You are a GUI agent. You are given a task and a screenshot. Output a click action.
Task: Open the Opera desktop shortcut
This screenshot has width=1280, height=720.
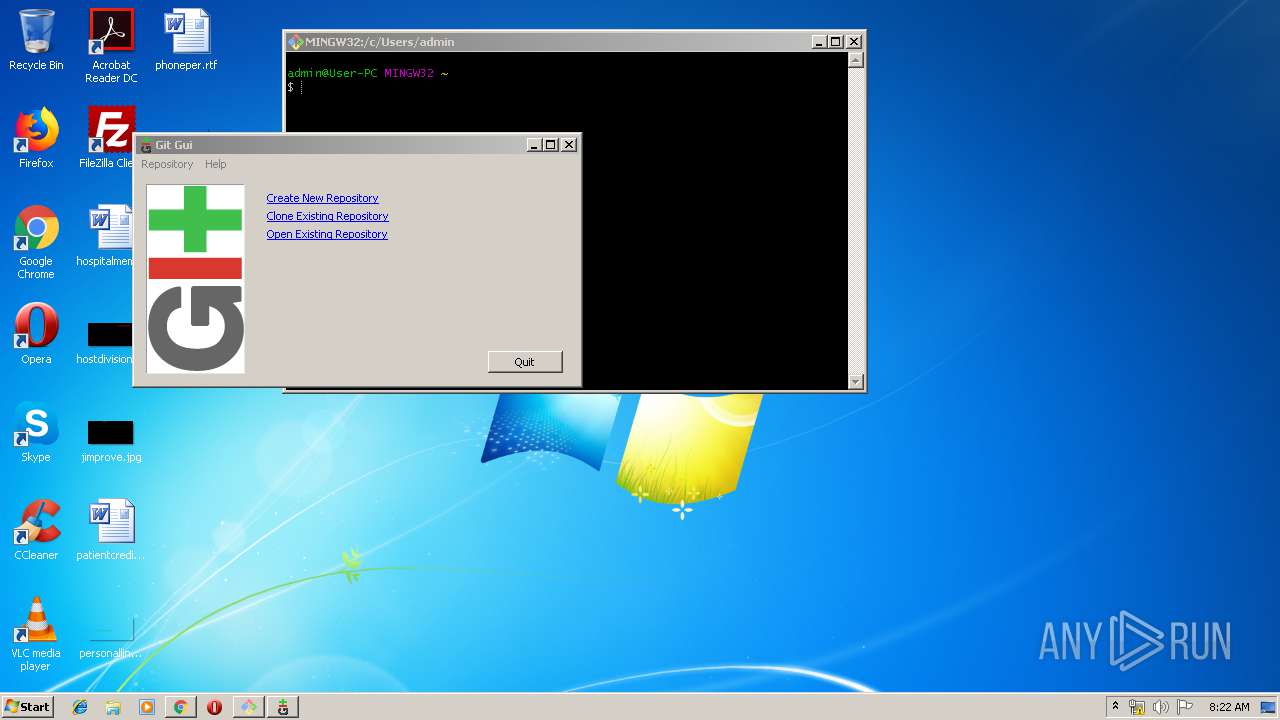[36, 334]
